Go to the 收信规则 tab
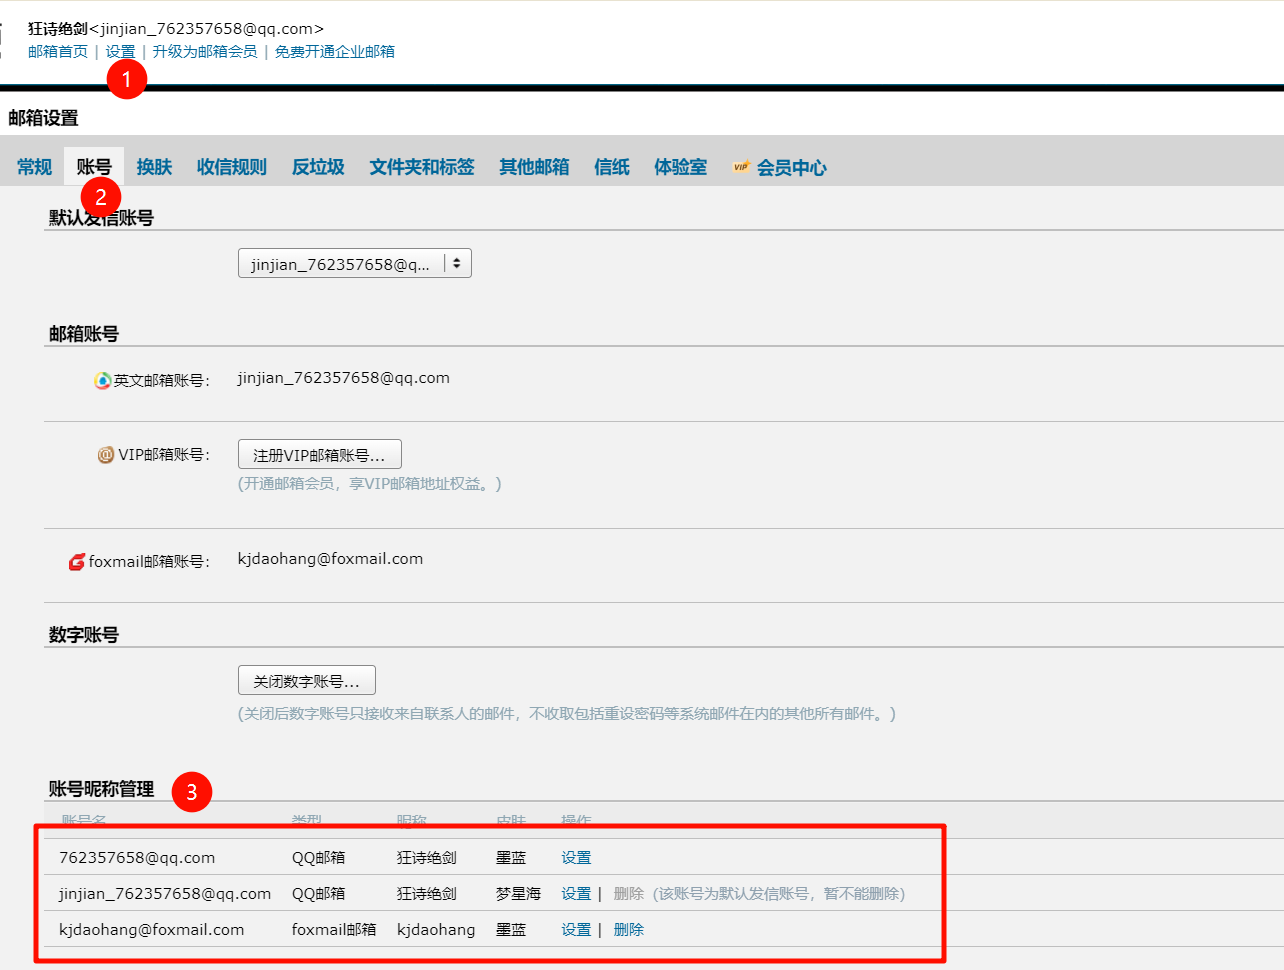 coord(232,167)
